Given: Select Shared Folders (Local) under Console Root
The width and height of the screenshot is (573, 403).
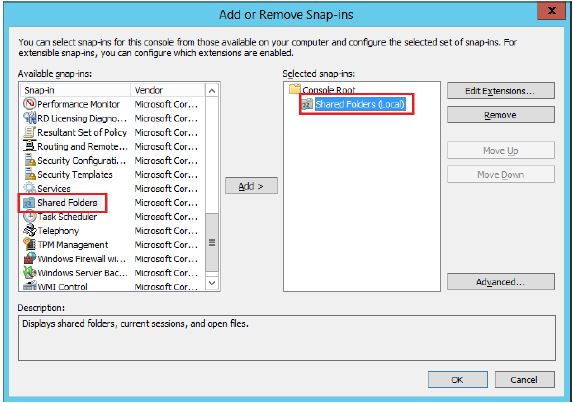Looking at the screenshot, I should coord(360,104).
